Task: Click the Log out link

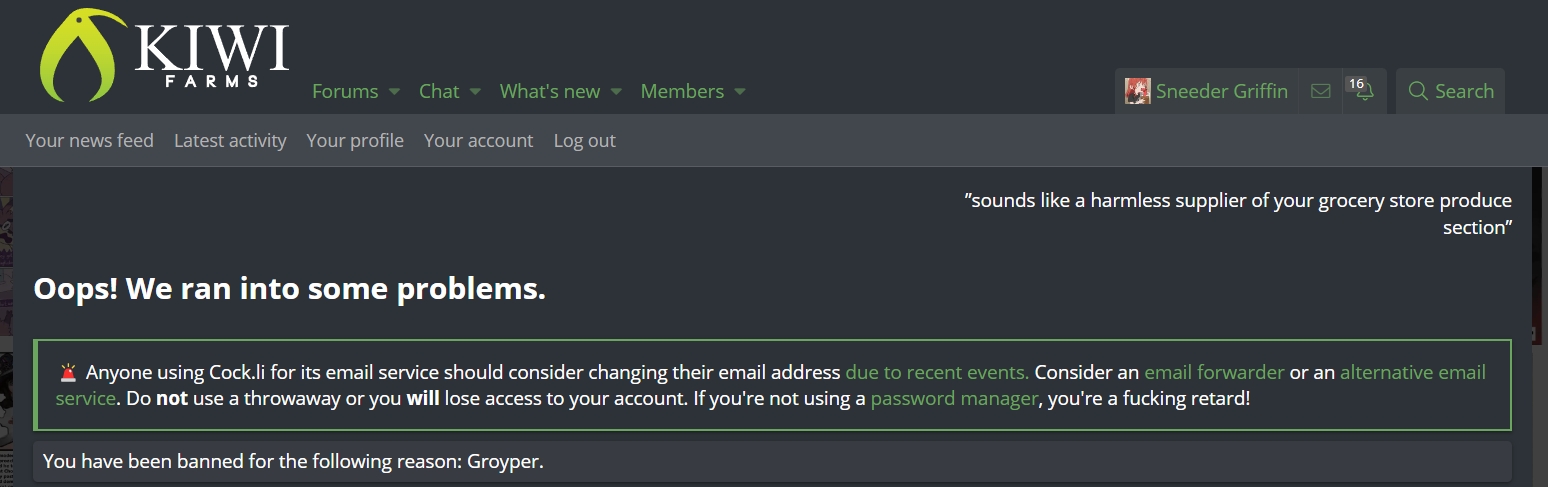Action: (585, 141)
